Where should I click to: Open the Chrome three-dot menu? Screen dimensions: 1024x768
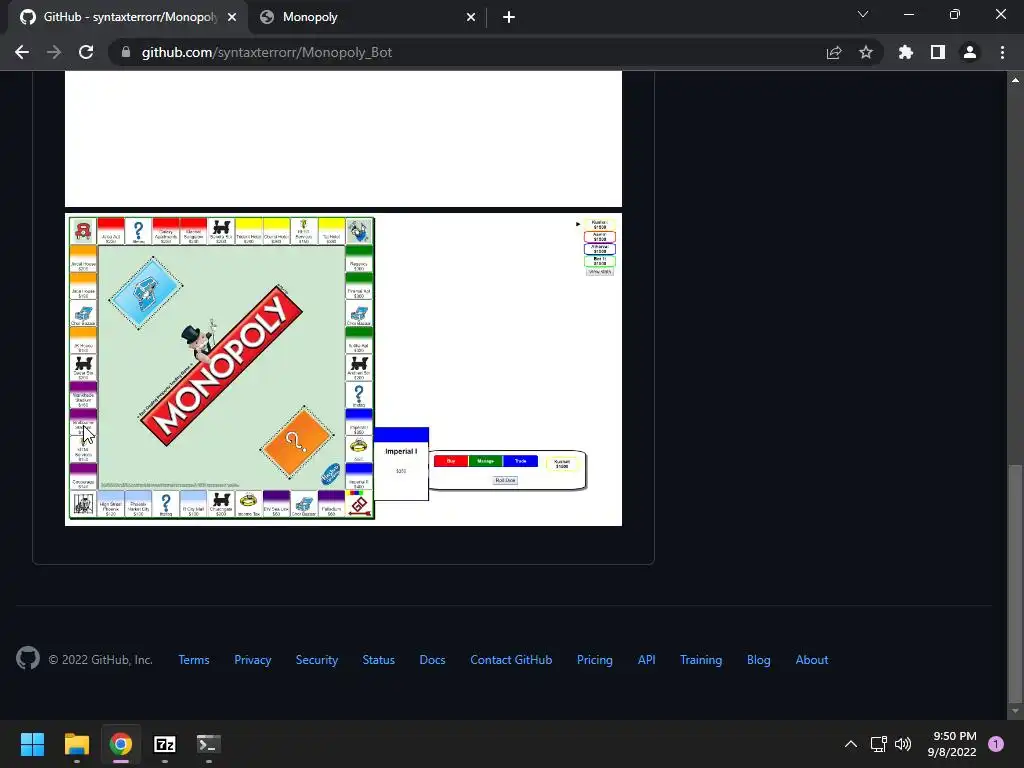pos(1002,52)
